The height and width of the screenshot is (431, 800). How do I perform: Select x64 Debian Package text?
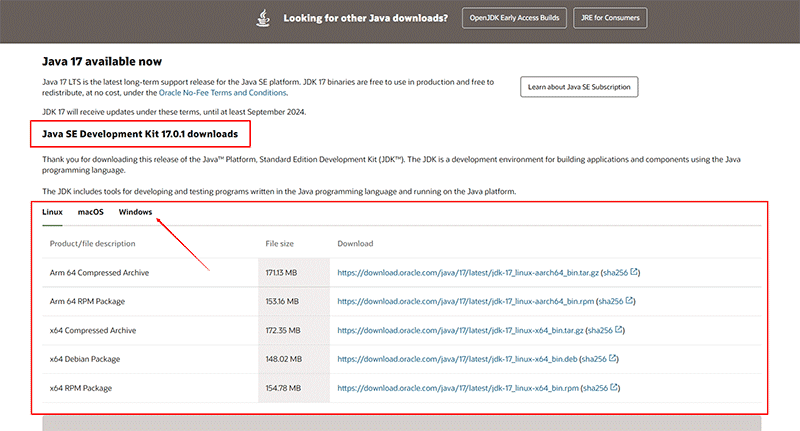click(x=85, y=359)
